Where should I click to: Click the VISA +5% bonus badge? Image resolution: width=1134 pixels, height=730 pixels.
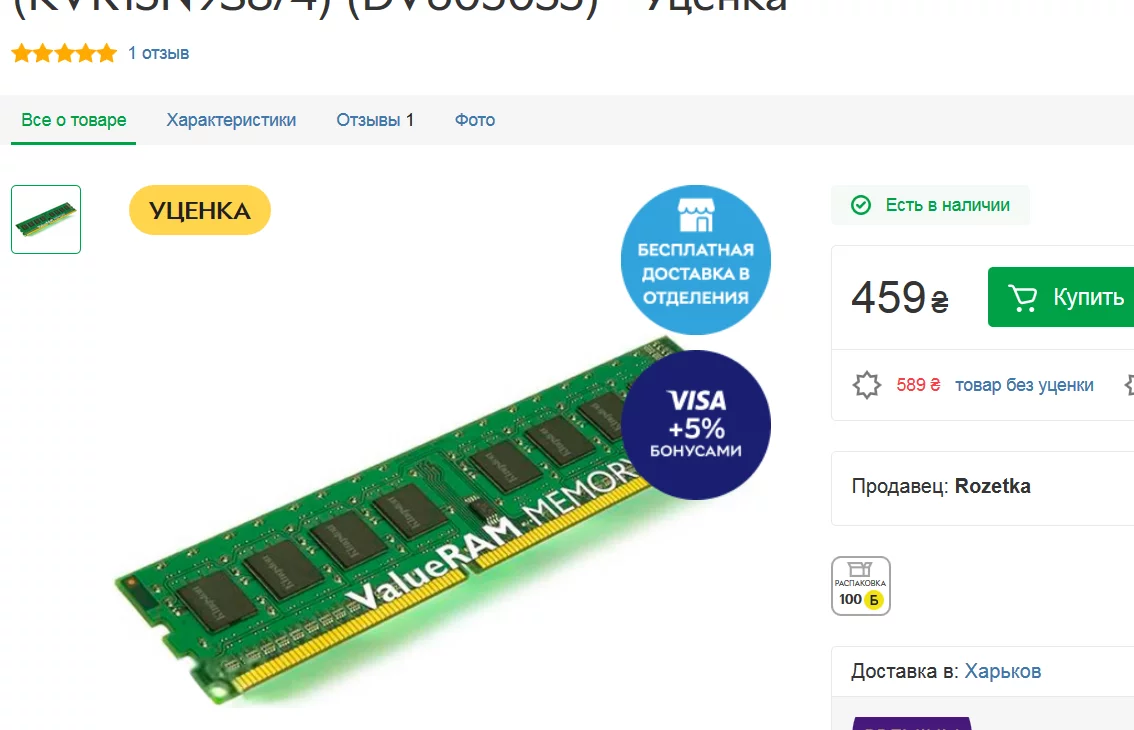point(696,425)
